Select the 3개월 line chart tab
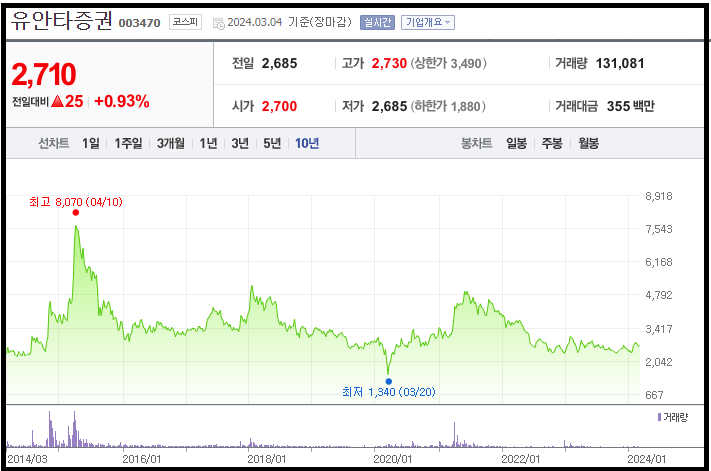Viewport: 711px width, 471px height. (x=170, y=143)
